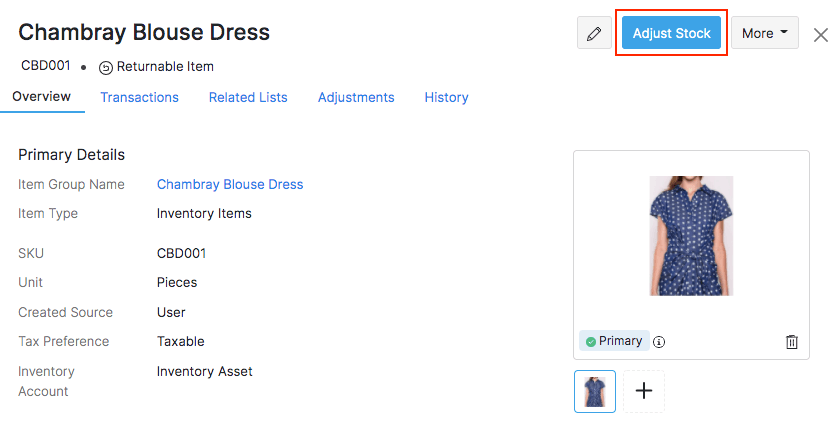
Task: Click the returnable item icon
Action: pos(105,68)
